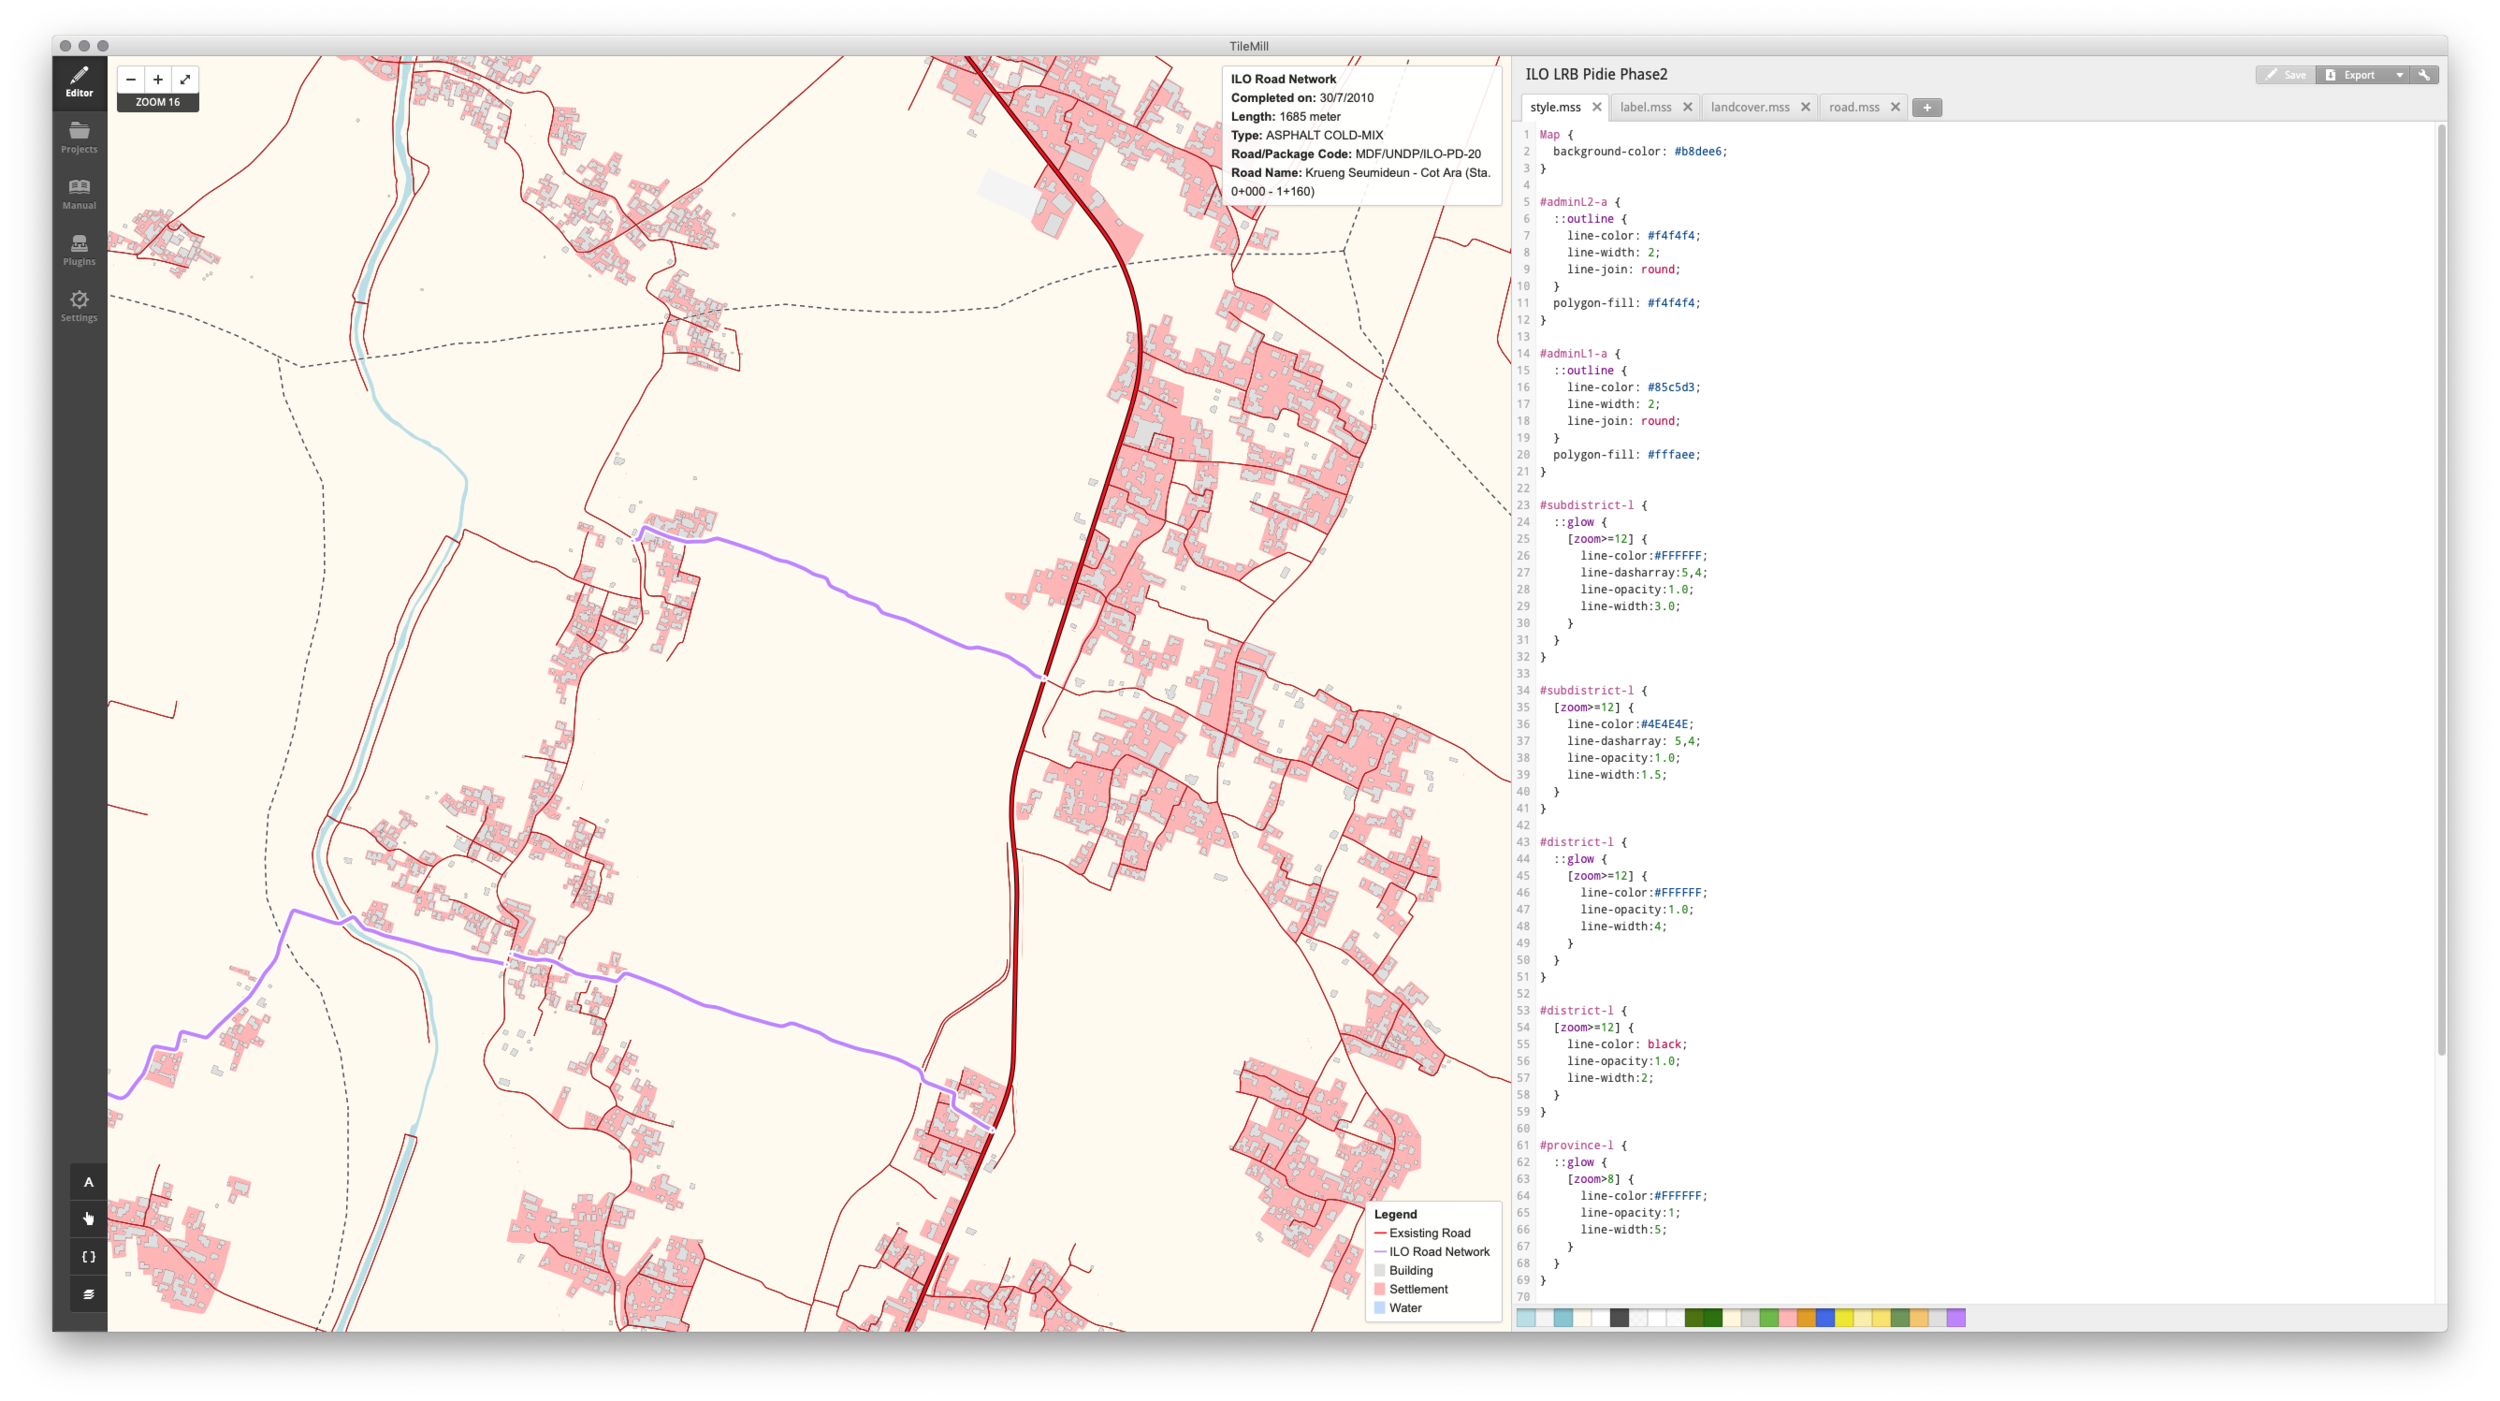Pick the purple color swatch
Image resolution: width=2500 pixels, height=1401 pixels.
pos(1956,1318)
